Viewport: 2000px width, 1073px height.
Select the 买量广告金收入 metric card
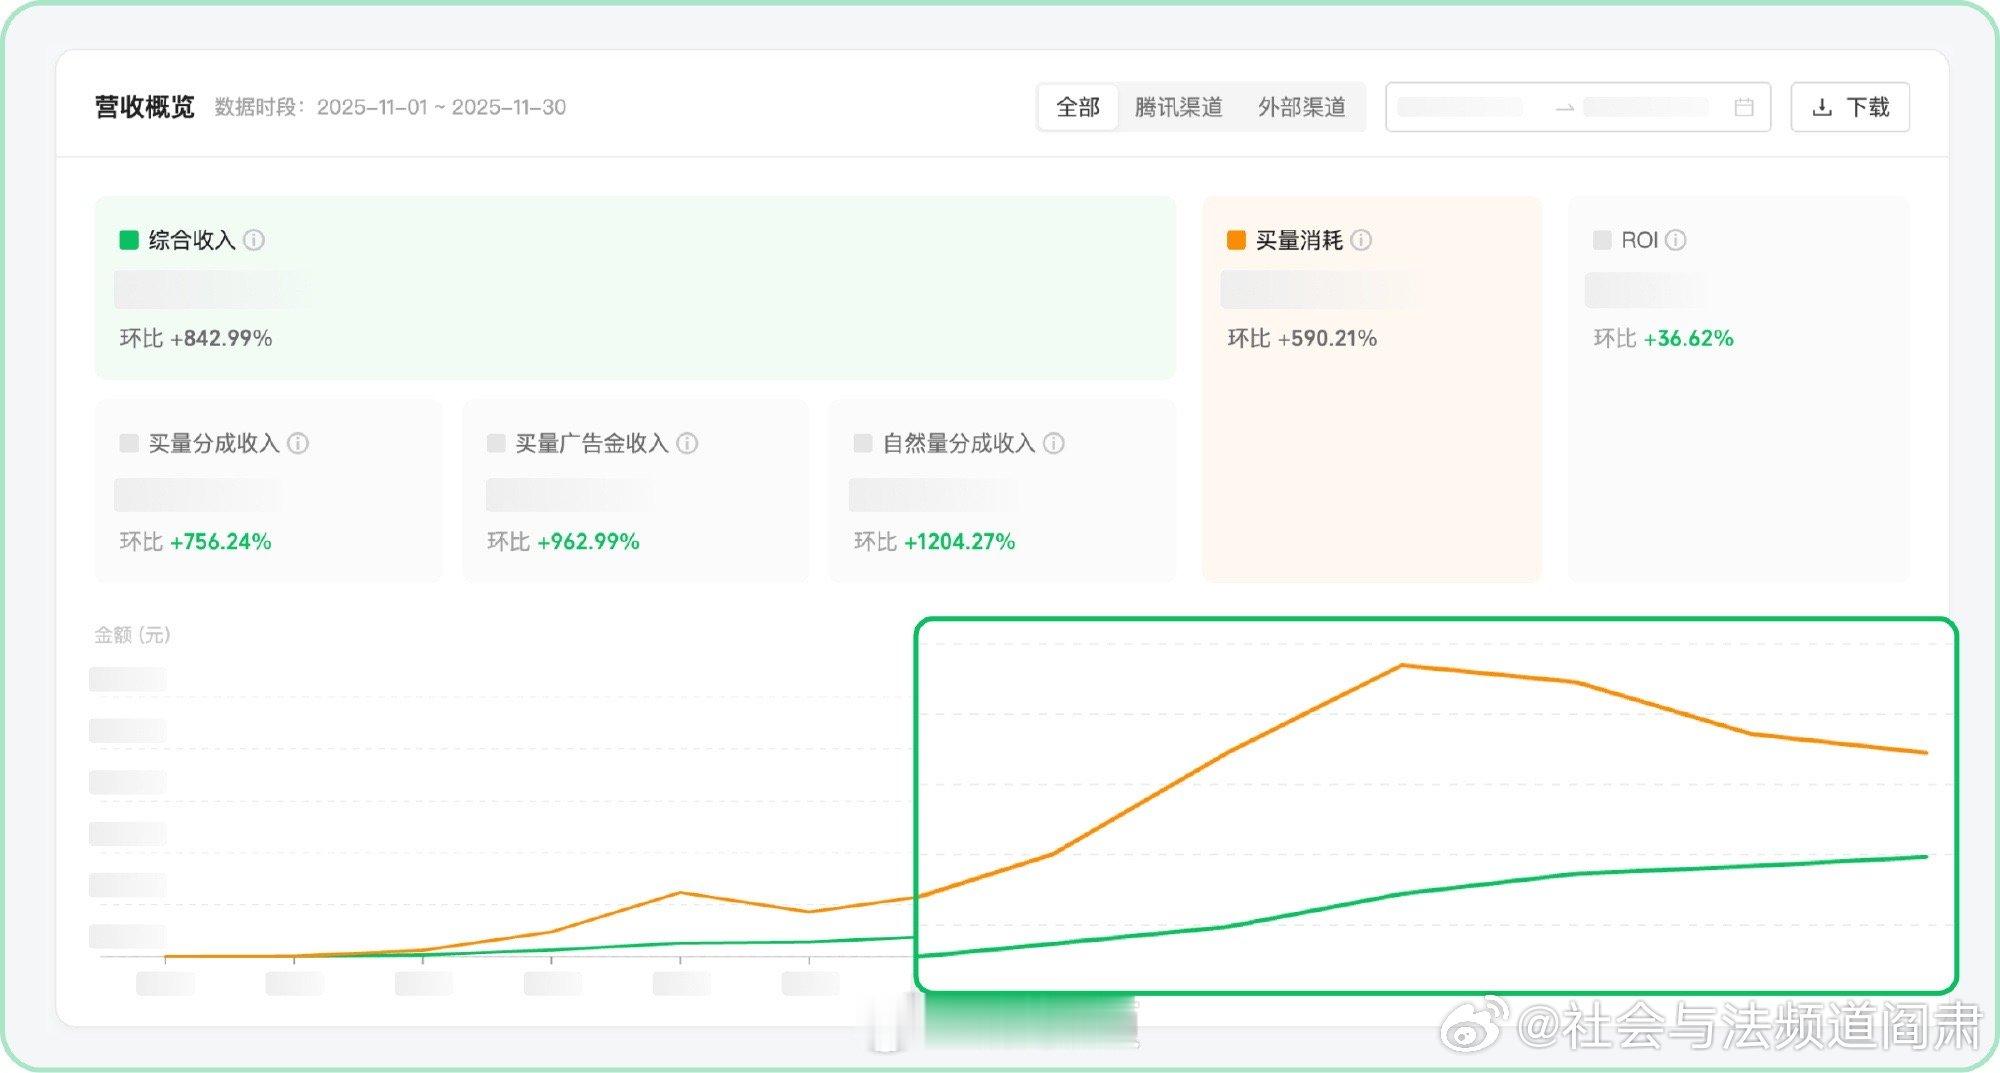pyautogui.click(x=635, y=491)
